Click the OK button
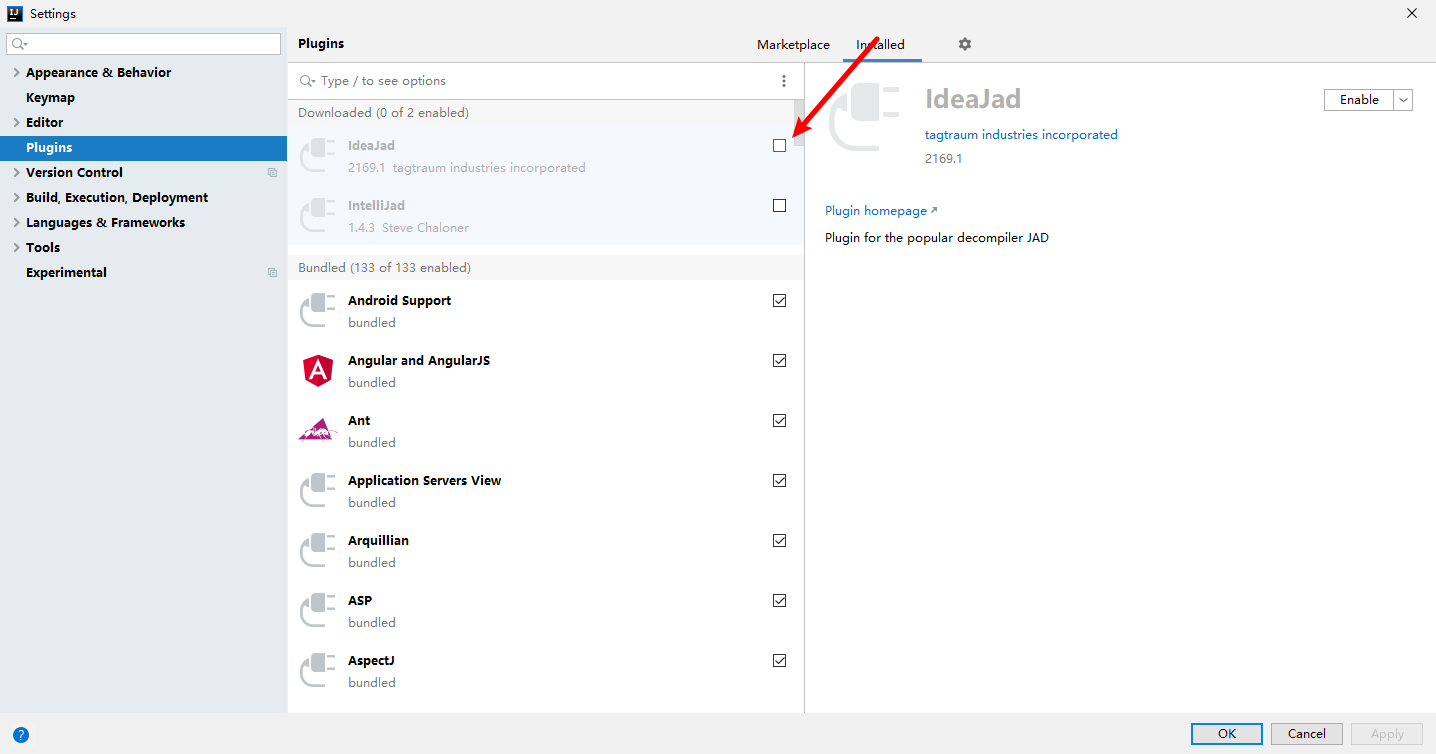 pos(1227,734)
